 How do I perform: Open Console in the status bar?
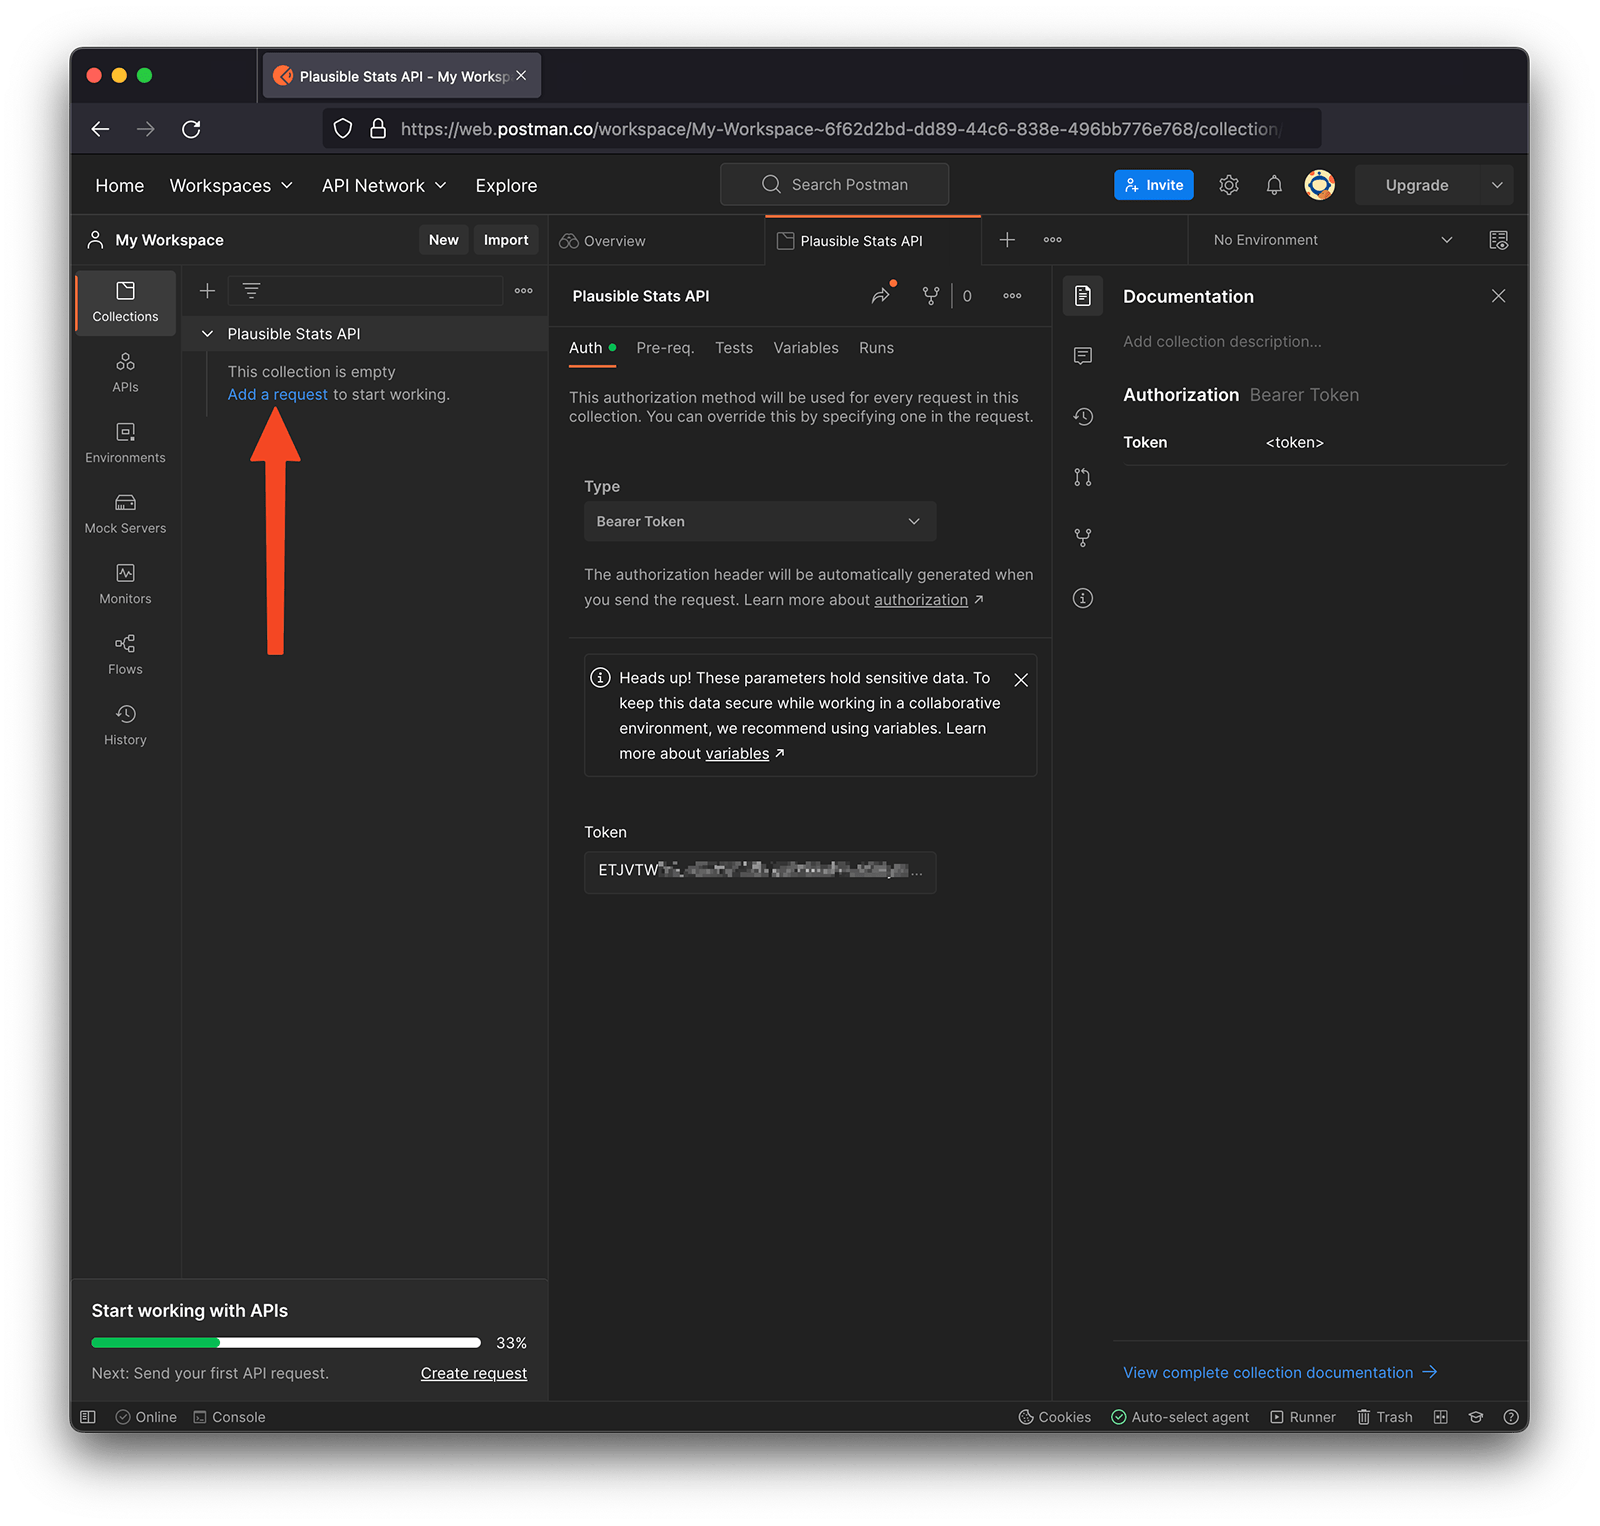229,1417
